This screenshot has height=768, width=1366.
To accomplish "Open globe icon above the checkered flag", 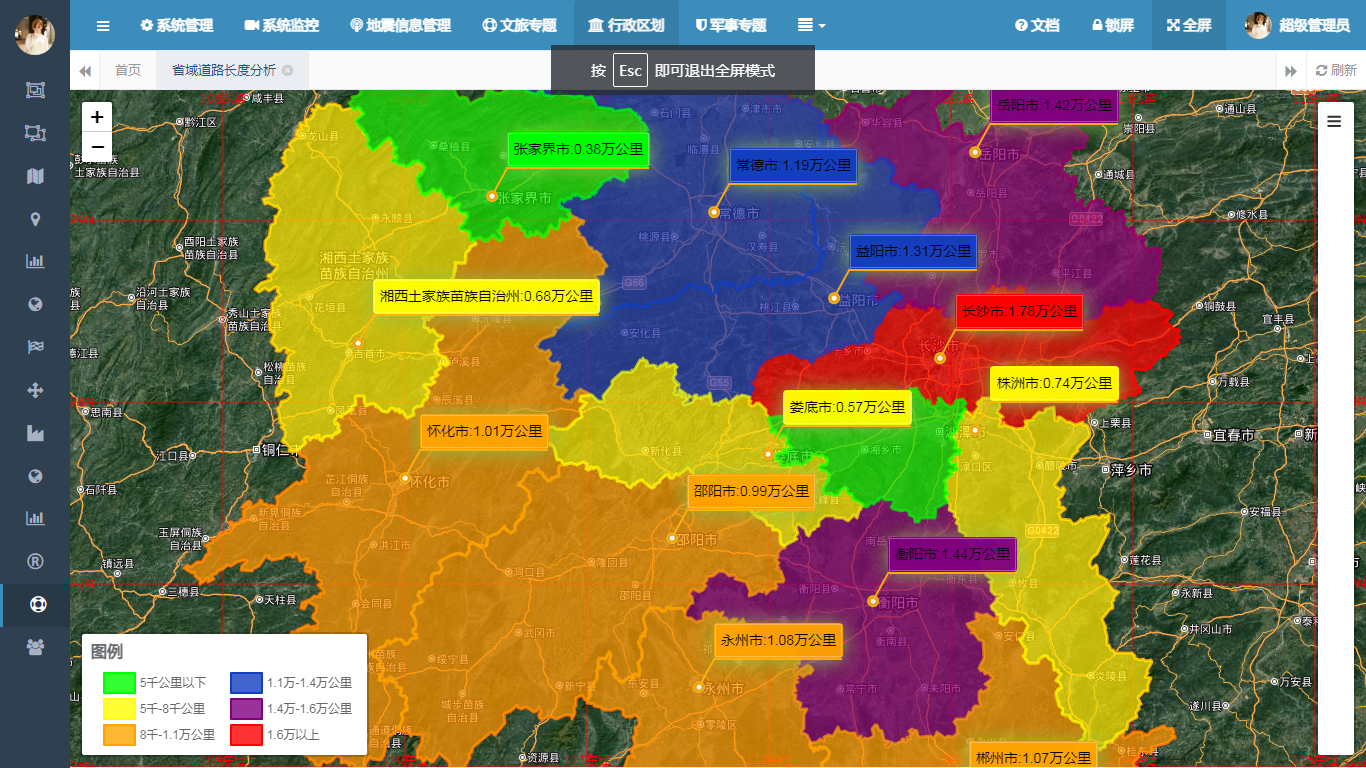I will click(x=35, y=305).
